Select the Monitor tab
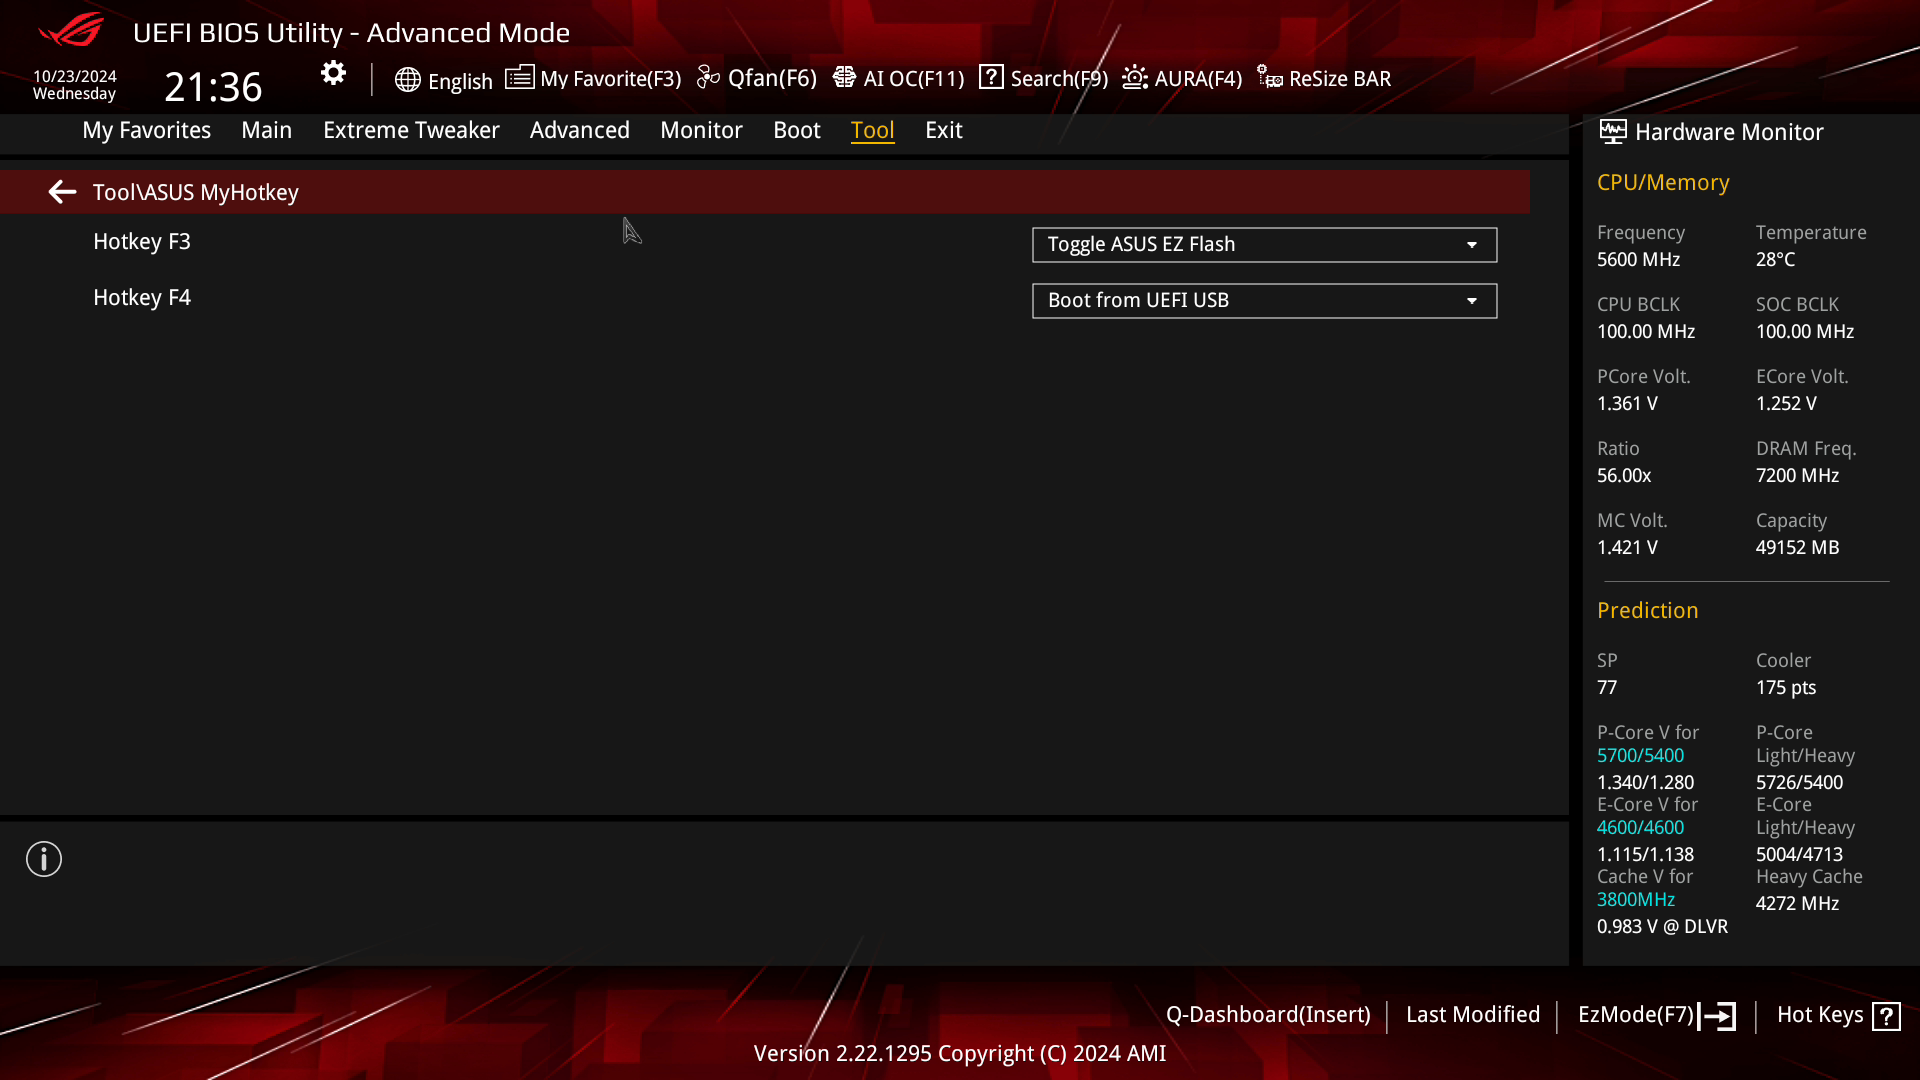1920x1080 pixels. [700, 129]
